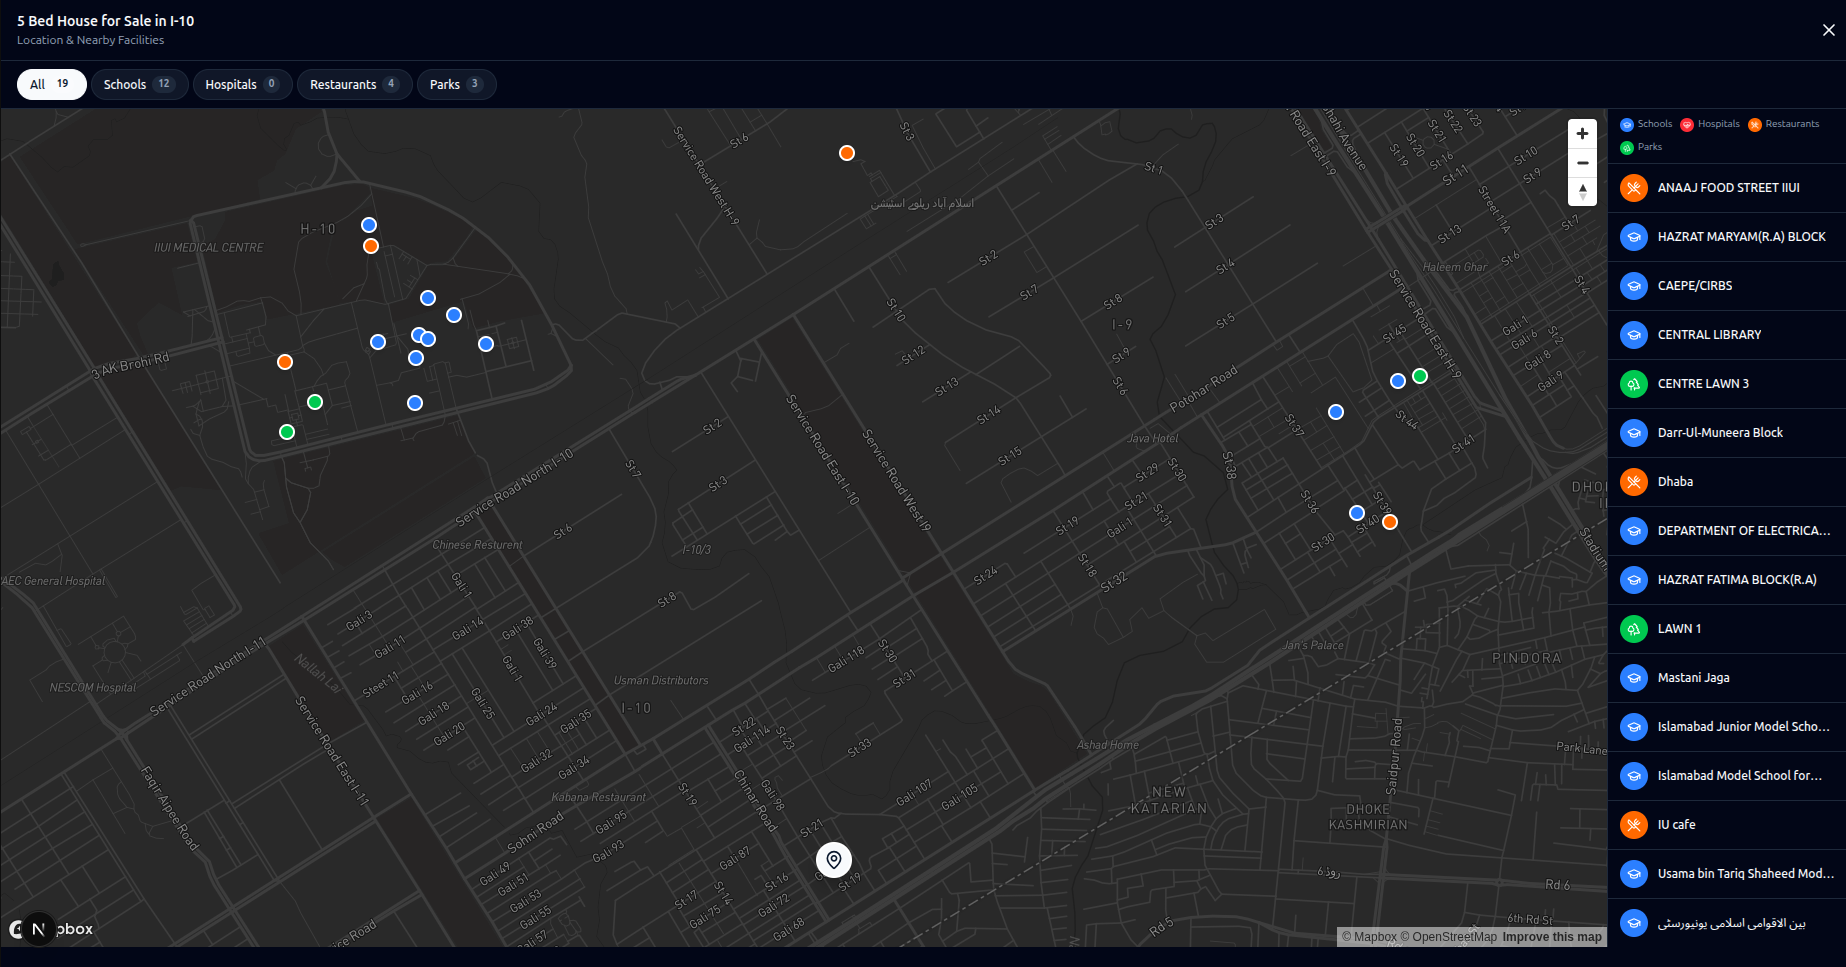This screenshot has width=1846, height=967.
Task: Click the school icon beside CAEPE/CIRBS
Action: (x=1633, y=286)
